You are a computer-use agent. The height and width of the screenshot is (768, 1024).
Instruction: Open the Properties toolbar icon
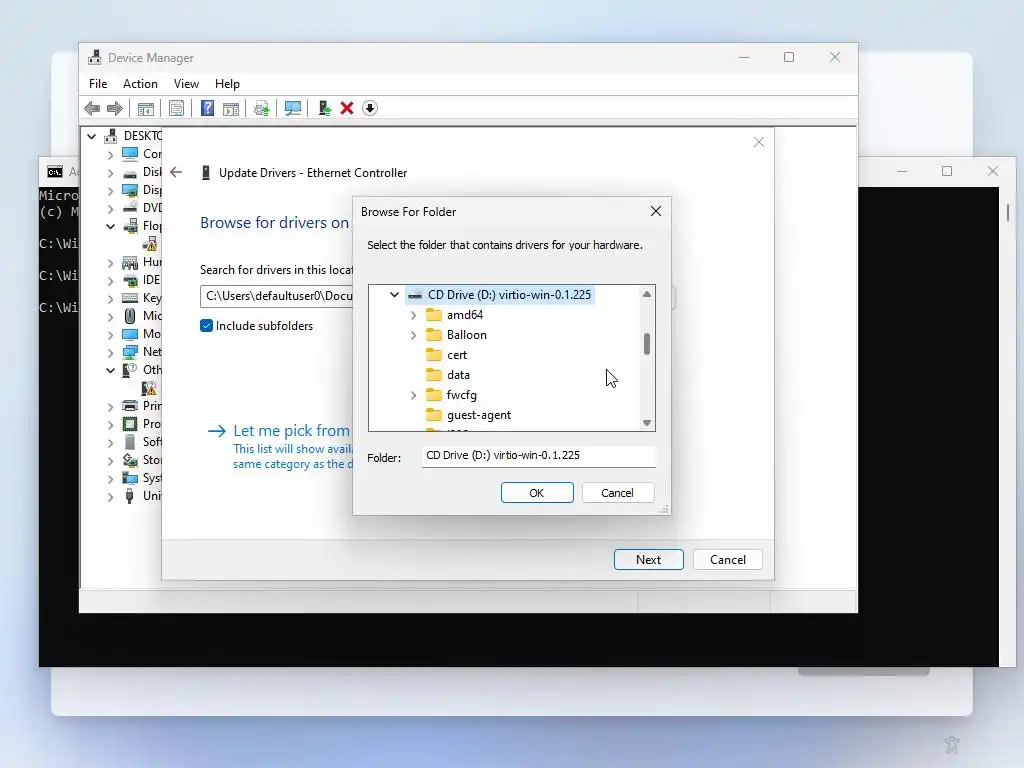pos(176,108)
